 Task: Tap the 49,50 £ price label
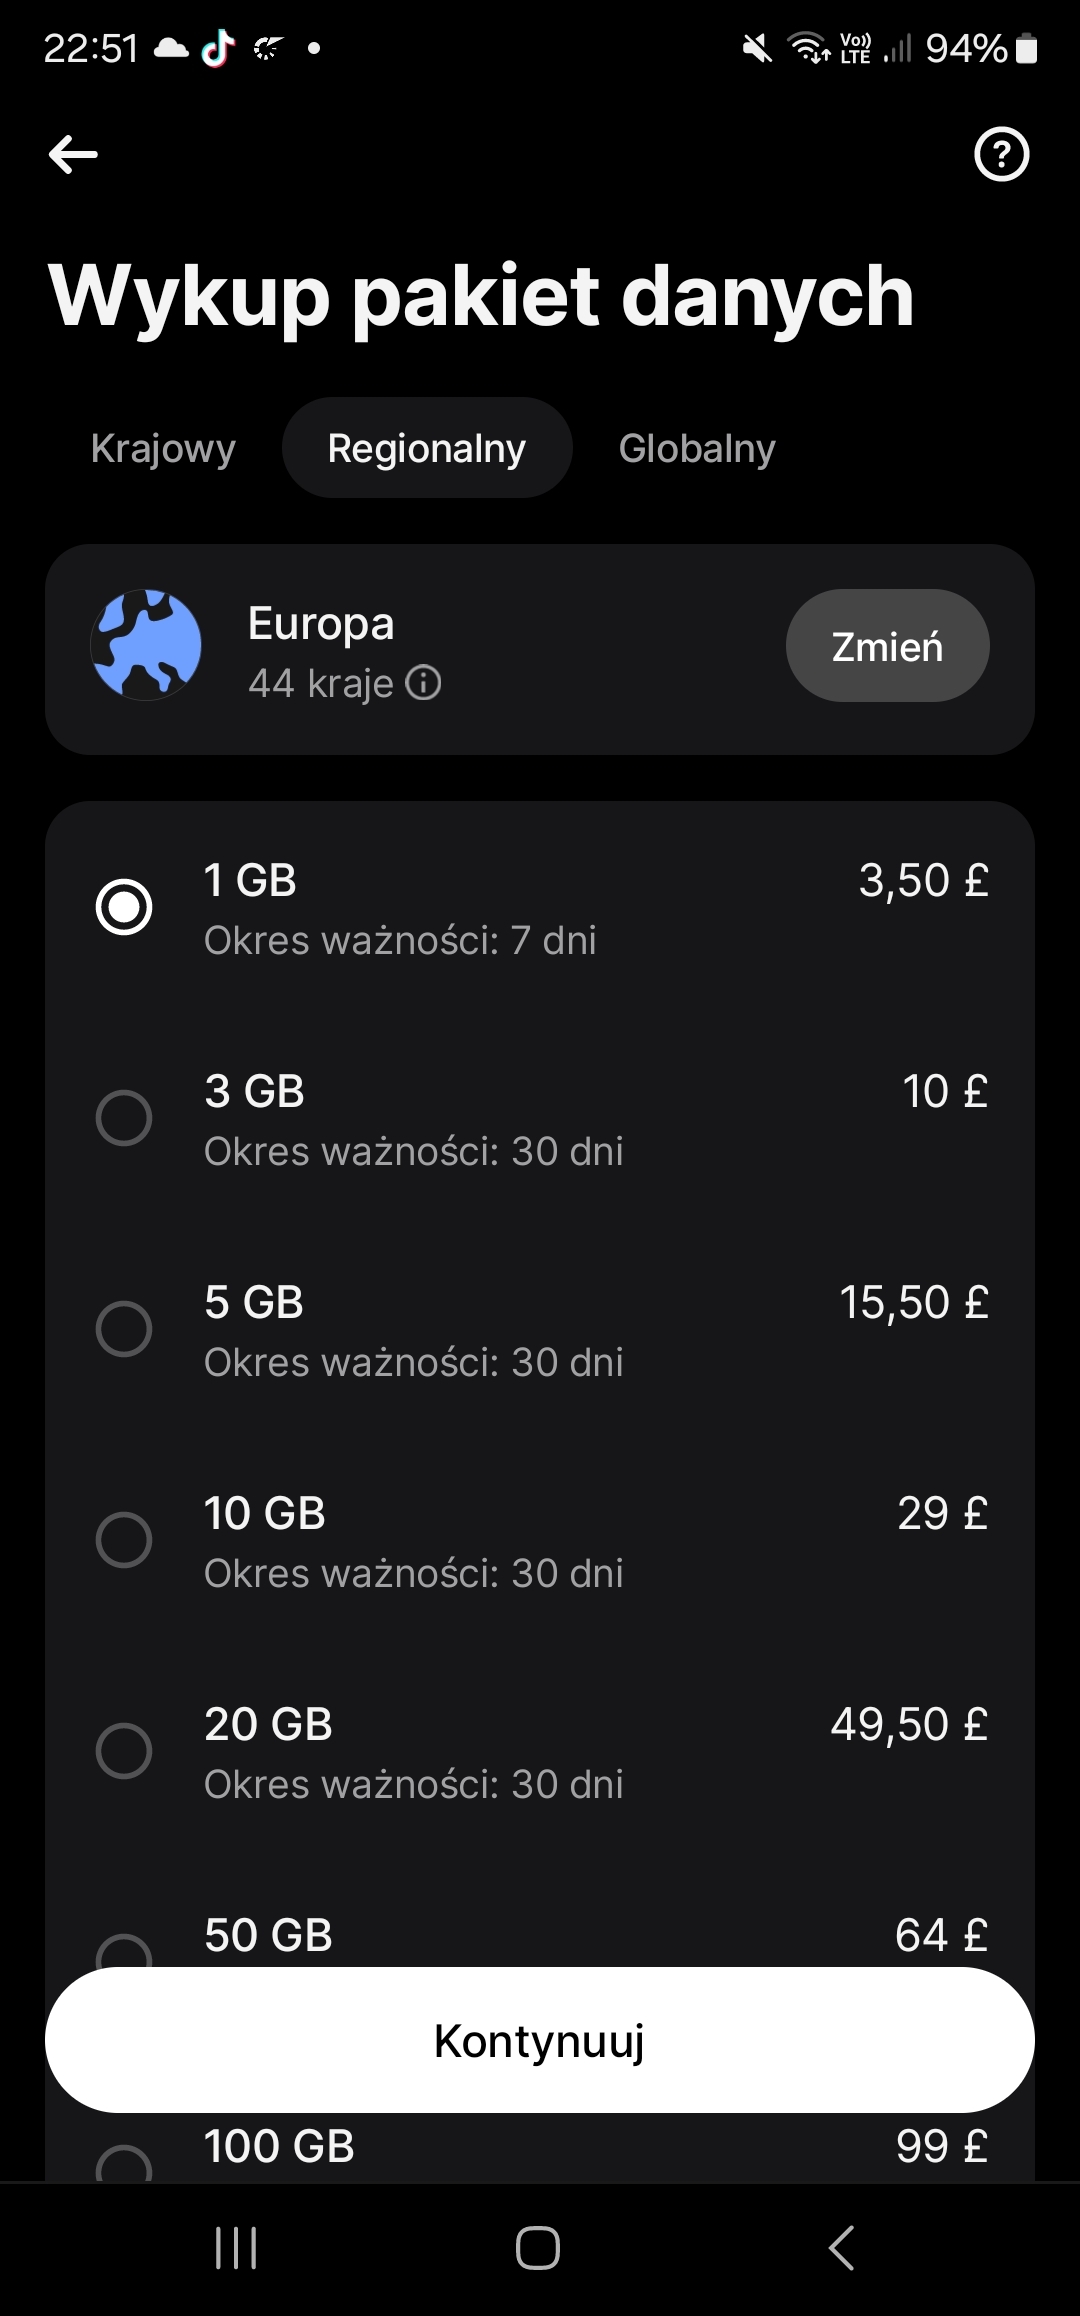(908, 1725)
